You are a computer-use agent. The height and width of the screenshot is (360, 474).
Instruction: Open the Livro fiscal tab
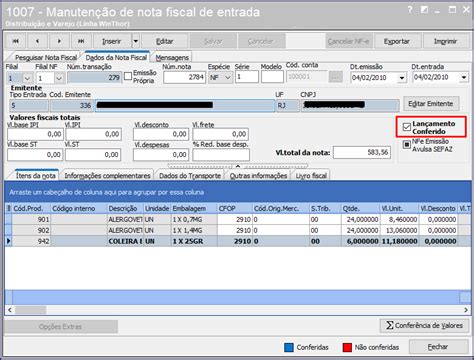coord(311,176)
